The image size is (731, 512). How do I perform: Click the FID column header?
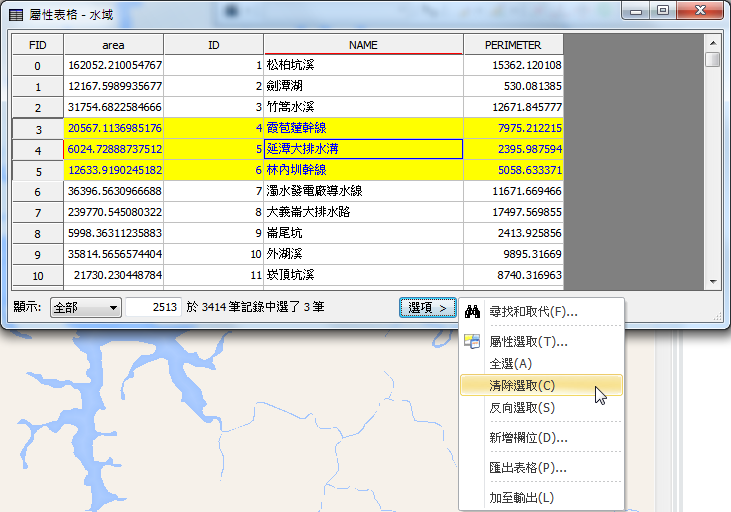(x=38, y=45)
